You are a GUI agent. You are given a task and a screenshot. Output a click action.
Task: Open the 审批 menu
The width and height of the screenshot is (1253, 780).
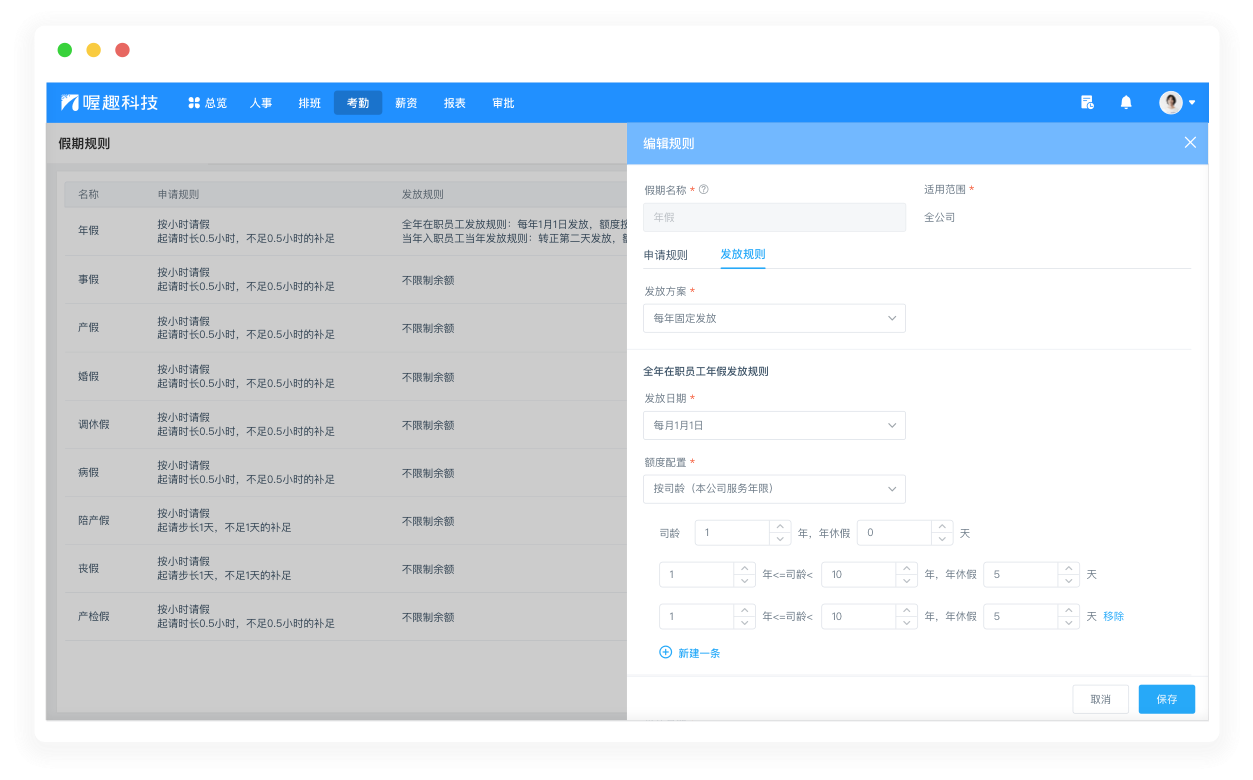503,103
